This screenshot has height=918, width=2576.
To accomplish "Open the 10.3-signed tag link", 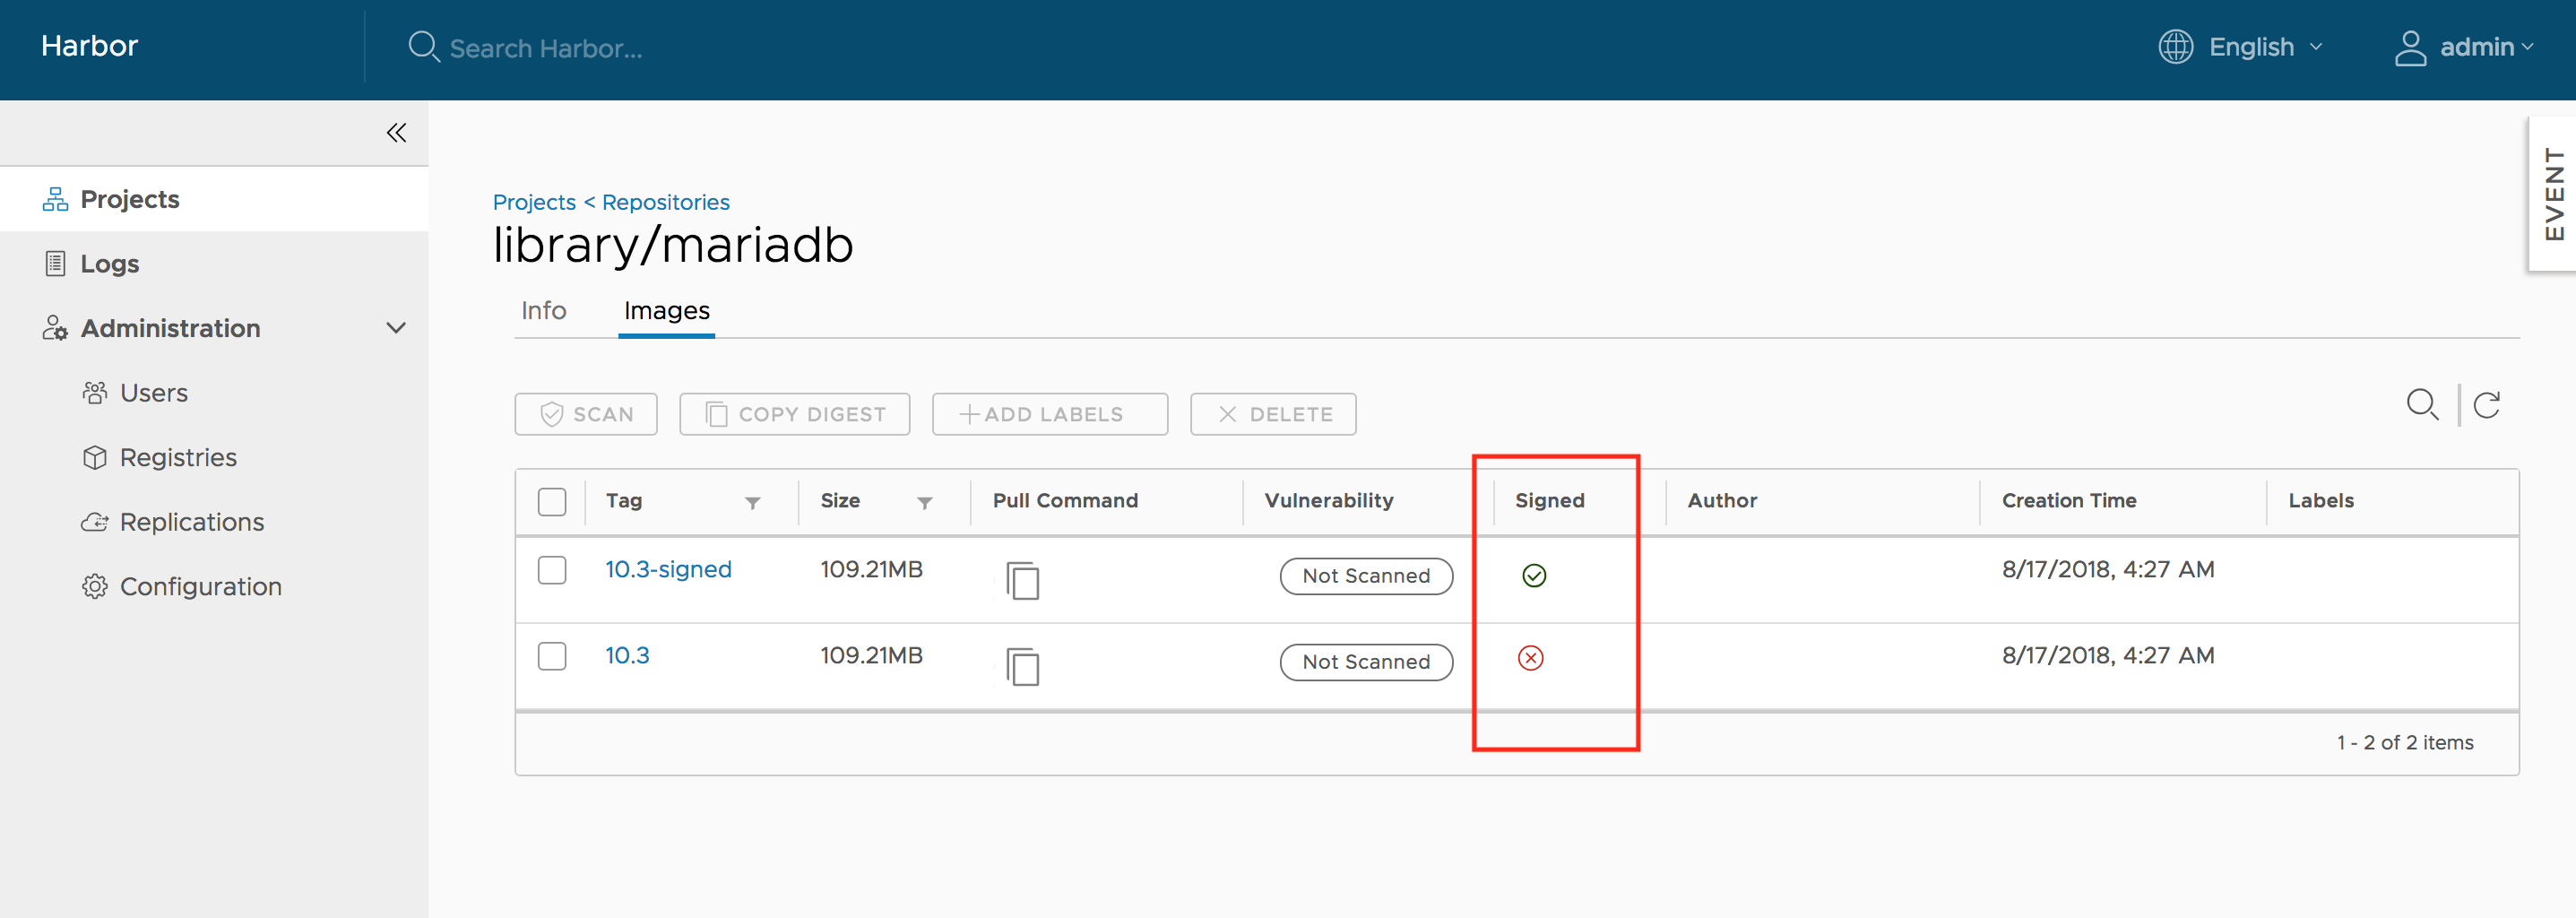I will pyautogui.click(x=668, y=569).
